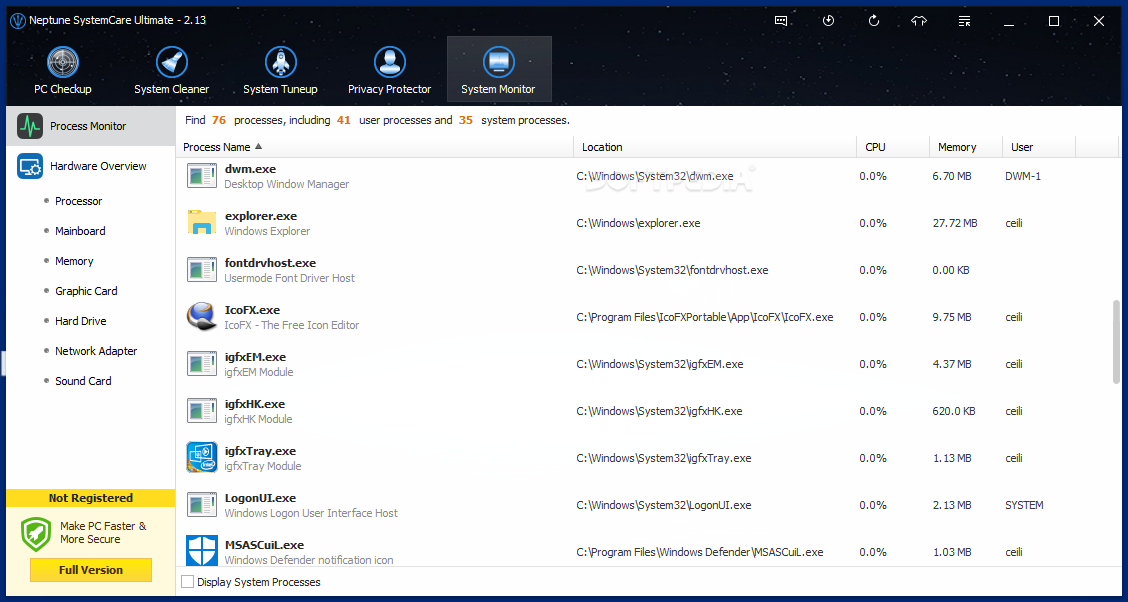Open the skin shirt icon
The image size is (1128, 602).
(919, 21)
